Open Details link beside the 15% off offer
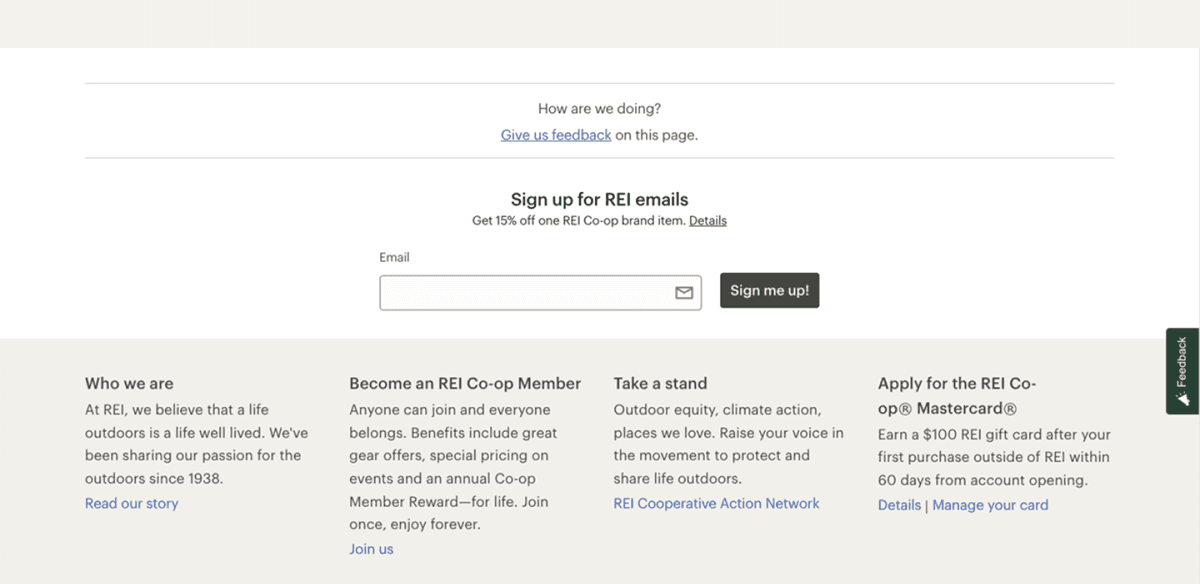The height and width of the screenshot is (584, 1200). click(707, 221)
